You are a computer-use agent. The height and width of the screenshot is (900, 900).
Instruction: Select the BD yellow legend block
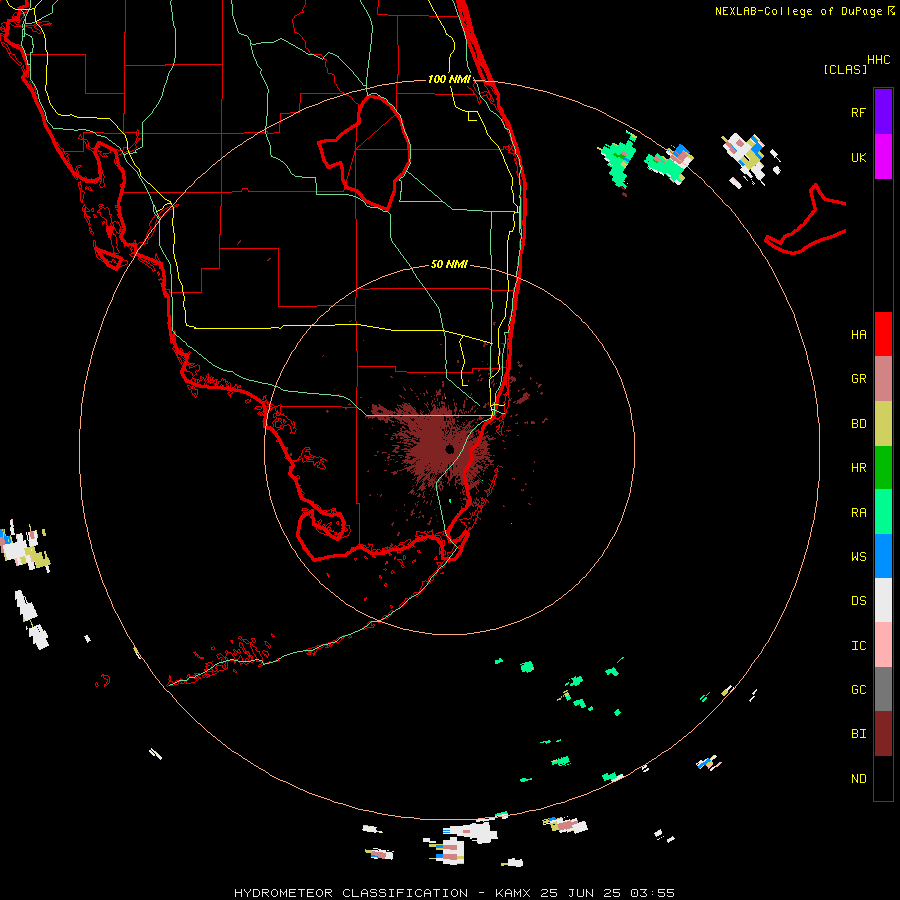883,424
